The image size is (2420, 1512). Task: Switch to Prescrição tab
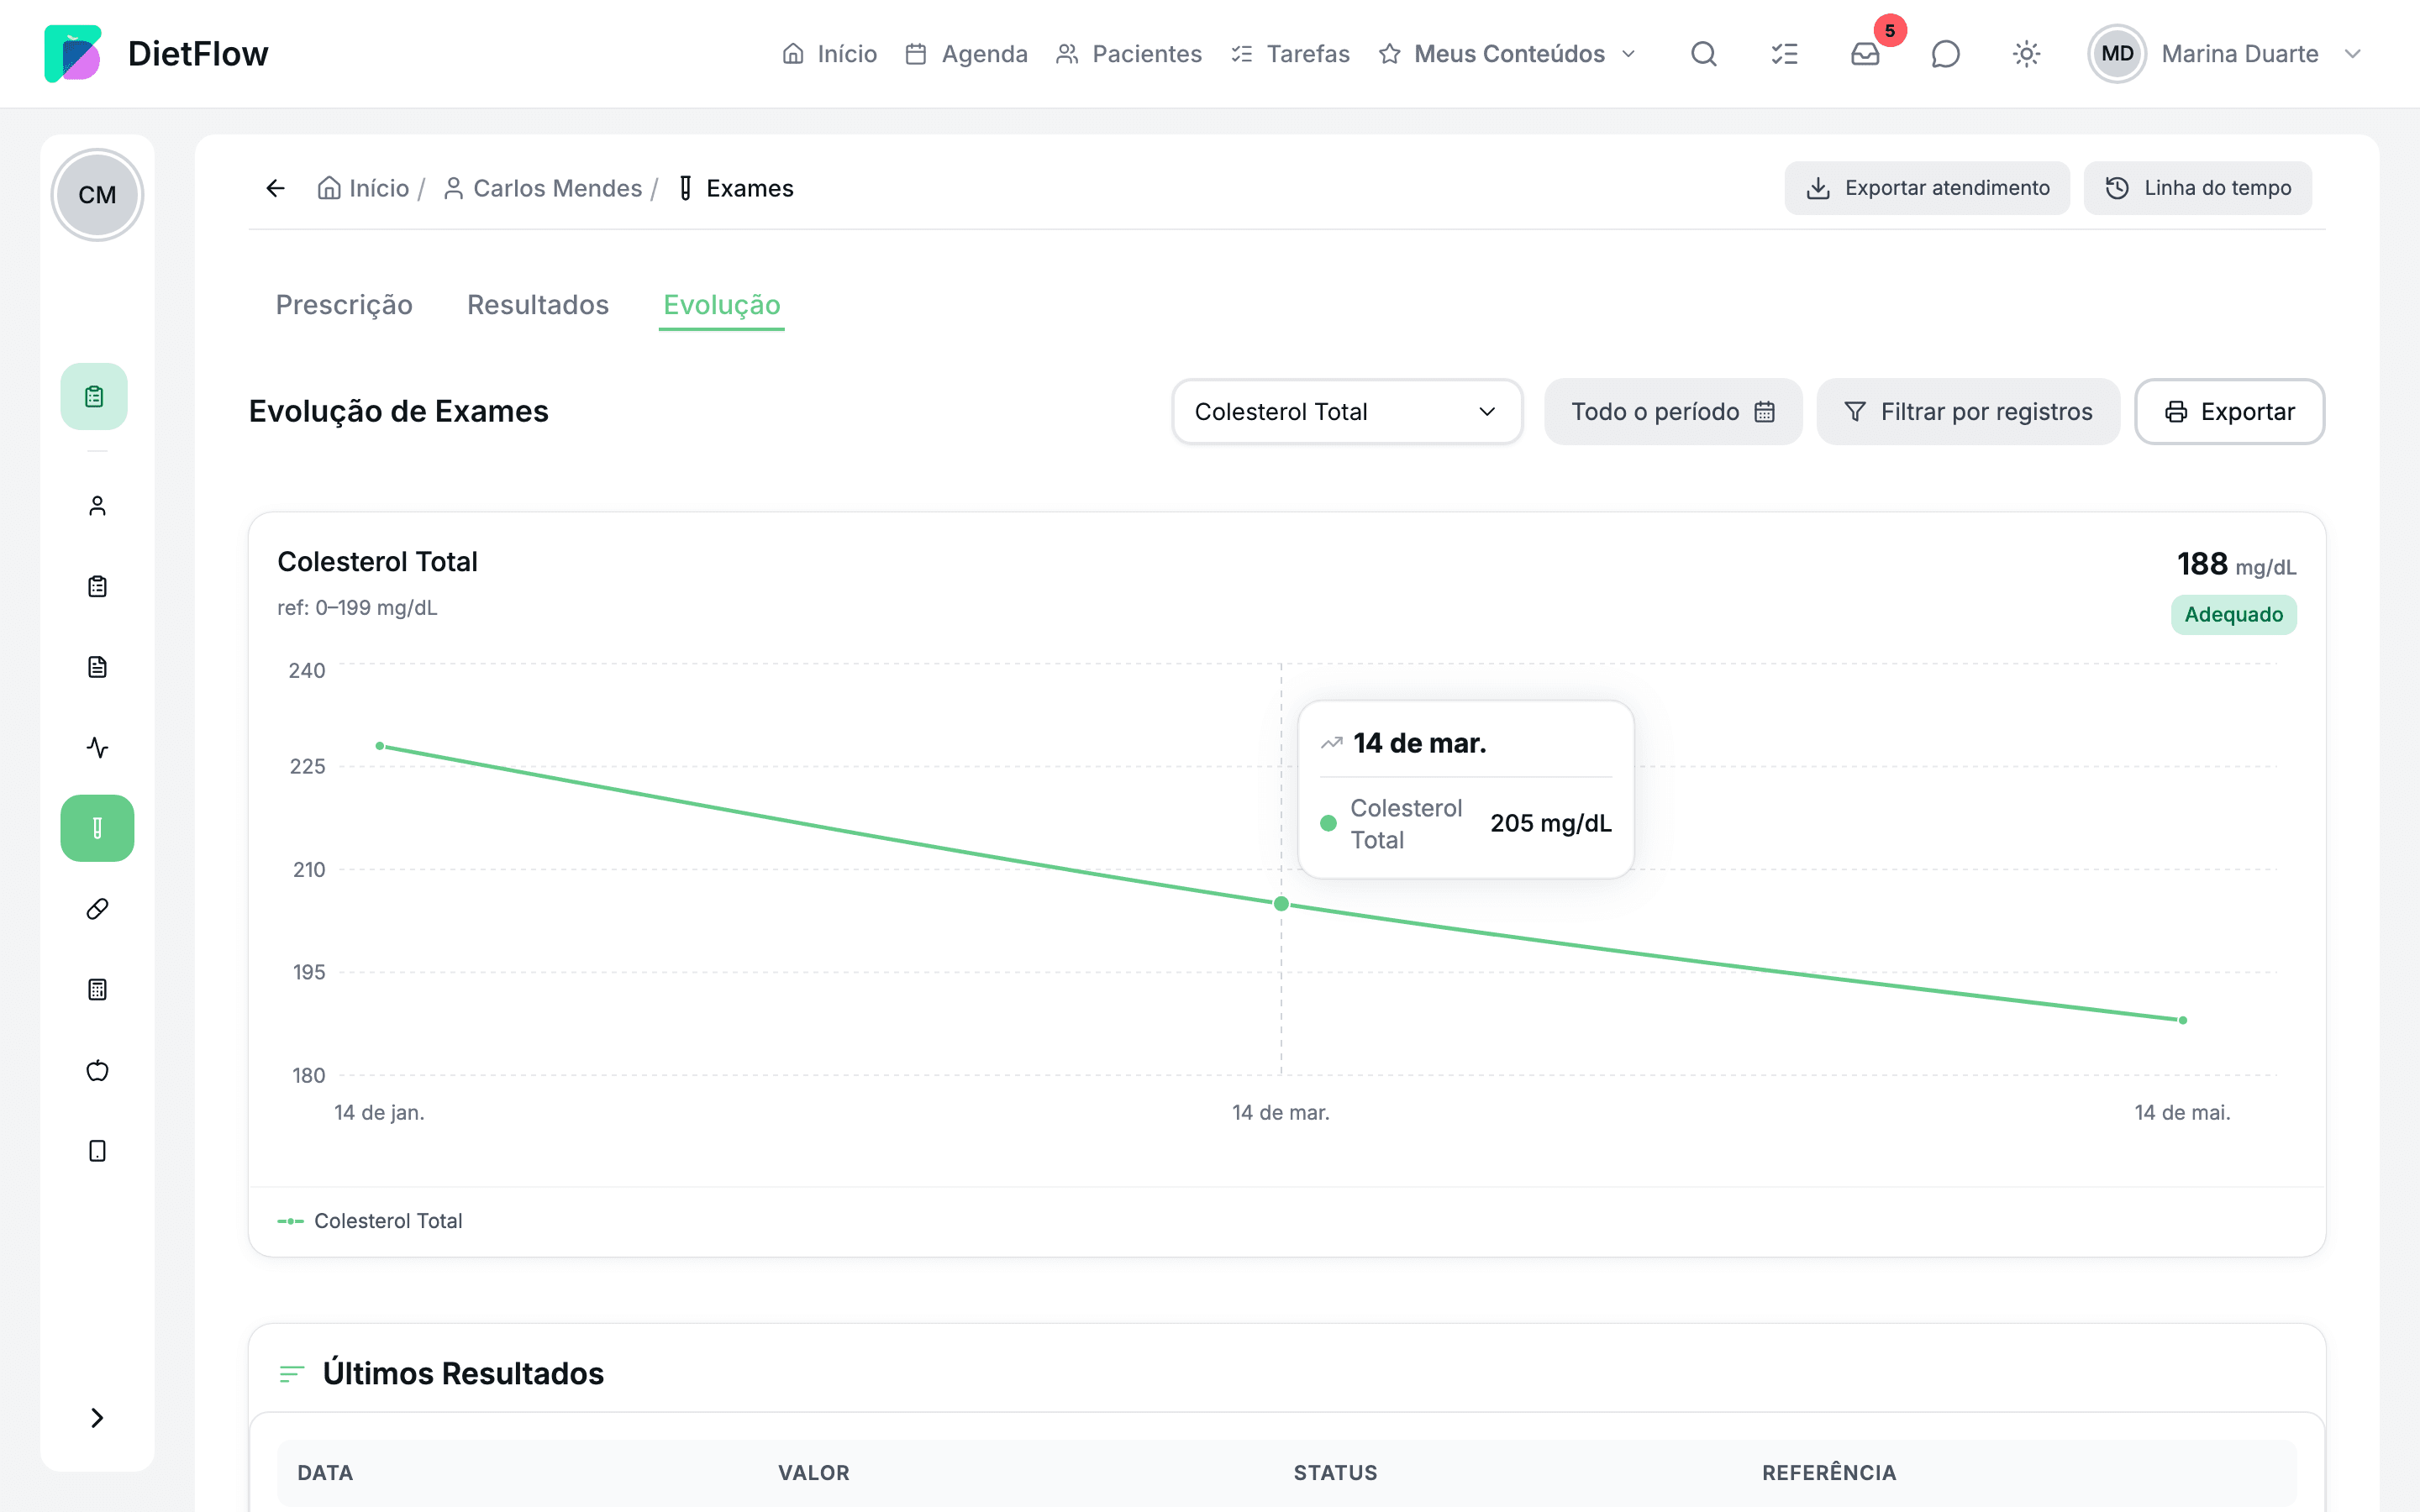[x=344, y=305]
